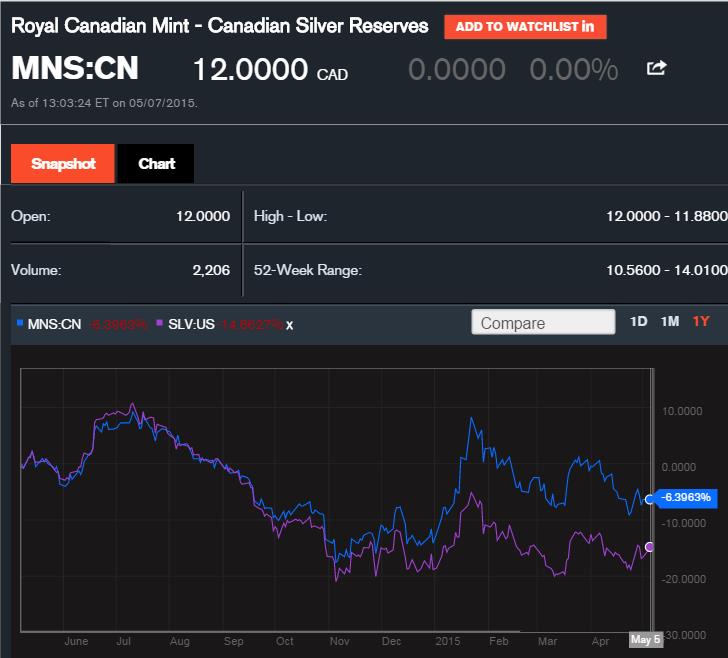The width and height of the screenshot is (728, 658).
Task: Click the 52-Week Range value 10.5600 - 14.0100
Action: [x=667, y=270]
